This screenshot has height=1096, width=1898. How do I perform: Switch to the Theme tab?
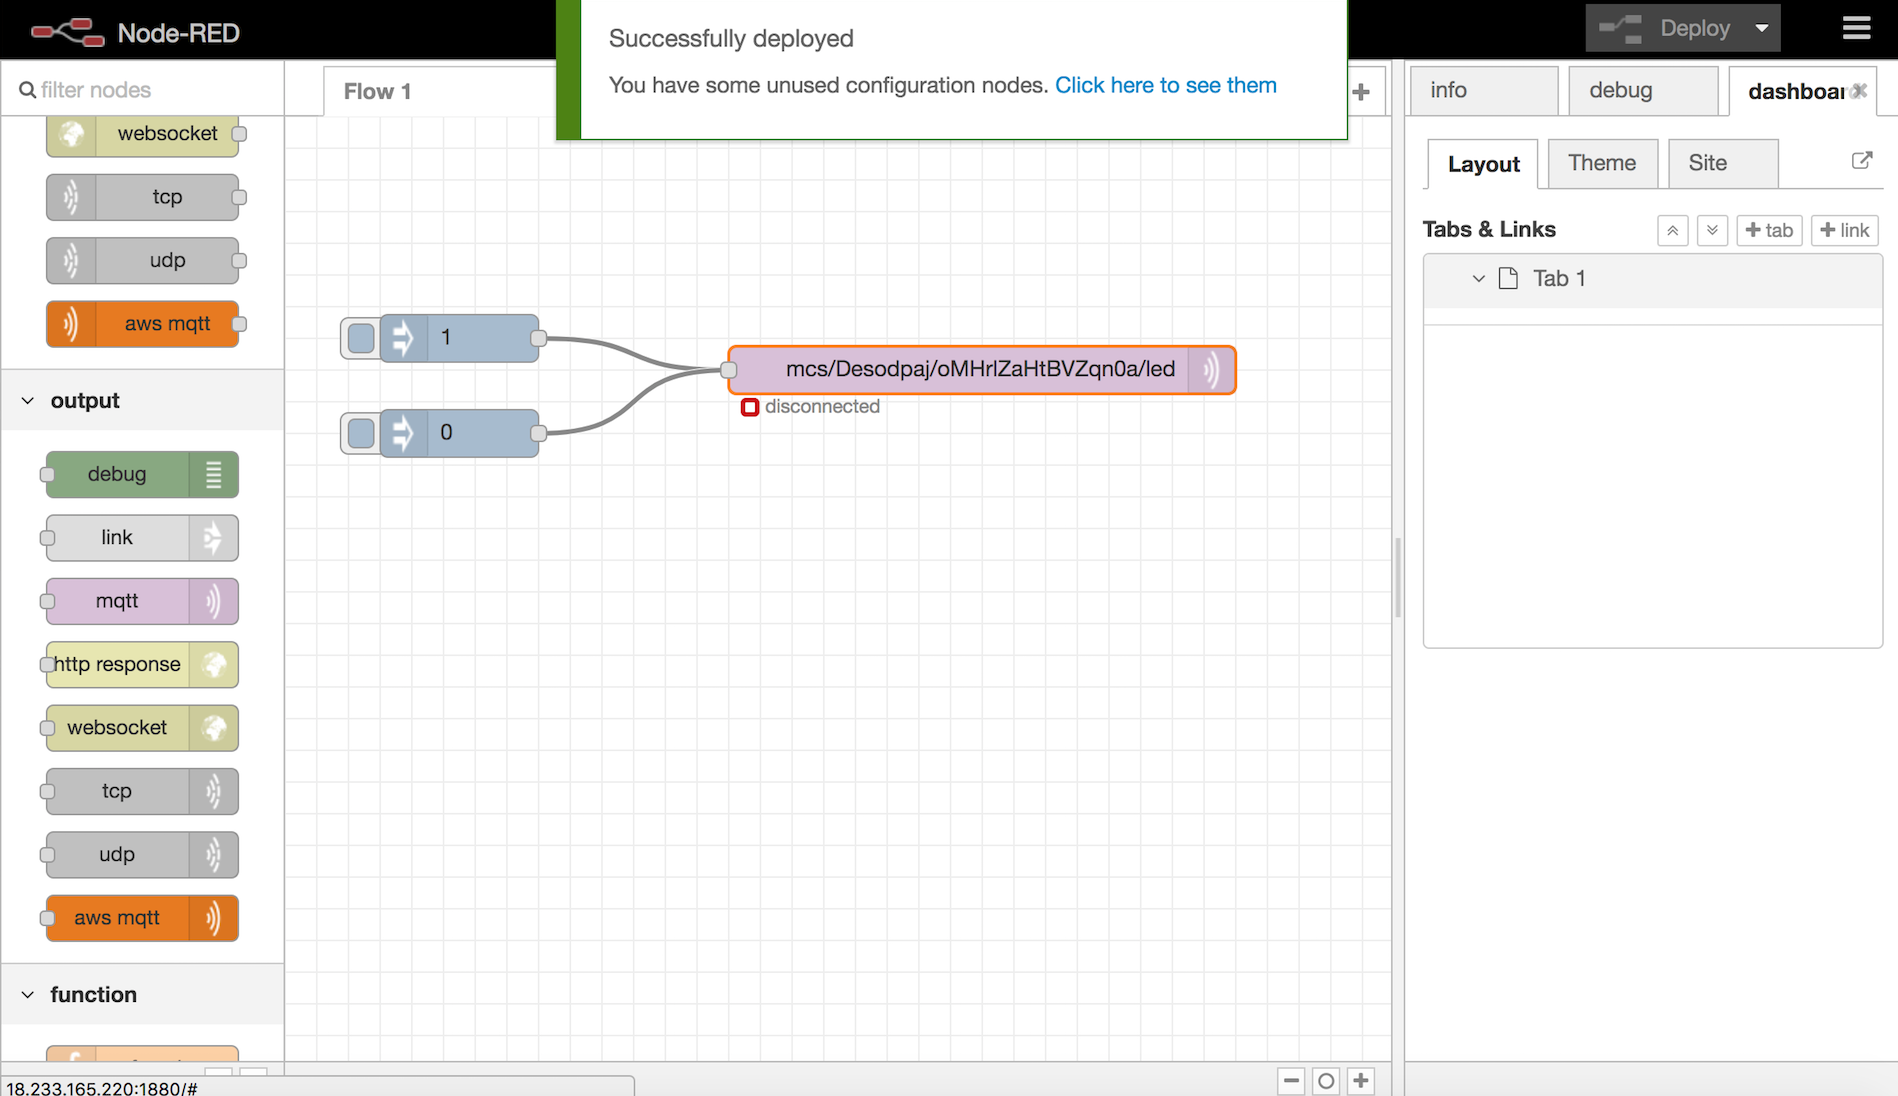pyautogui.click(x=1602, y=163)
